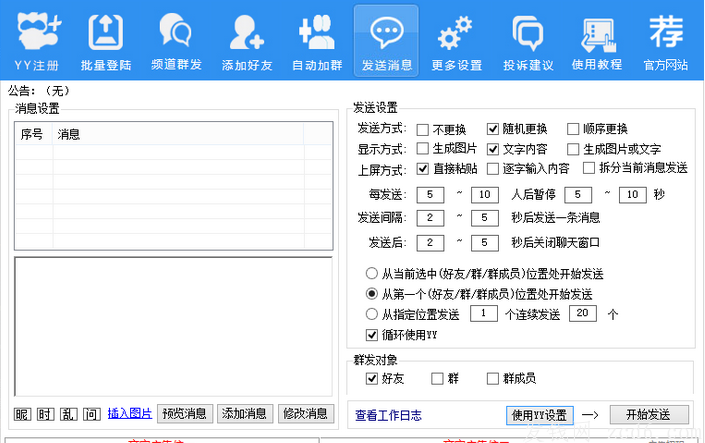Screen dimensions: 705x443
Task: Uncheck the 好友 target checkbox
Action: point(372,379)
